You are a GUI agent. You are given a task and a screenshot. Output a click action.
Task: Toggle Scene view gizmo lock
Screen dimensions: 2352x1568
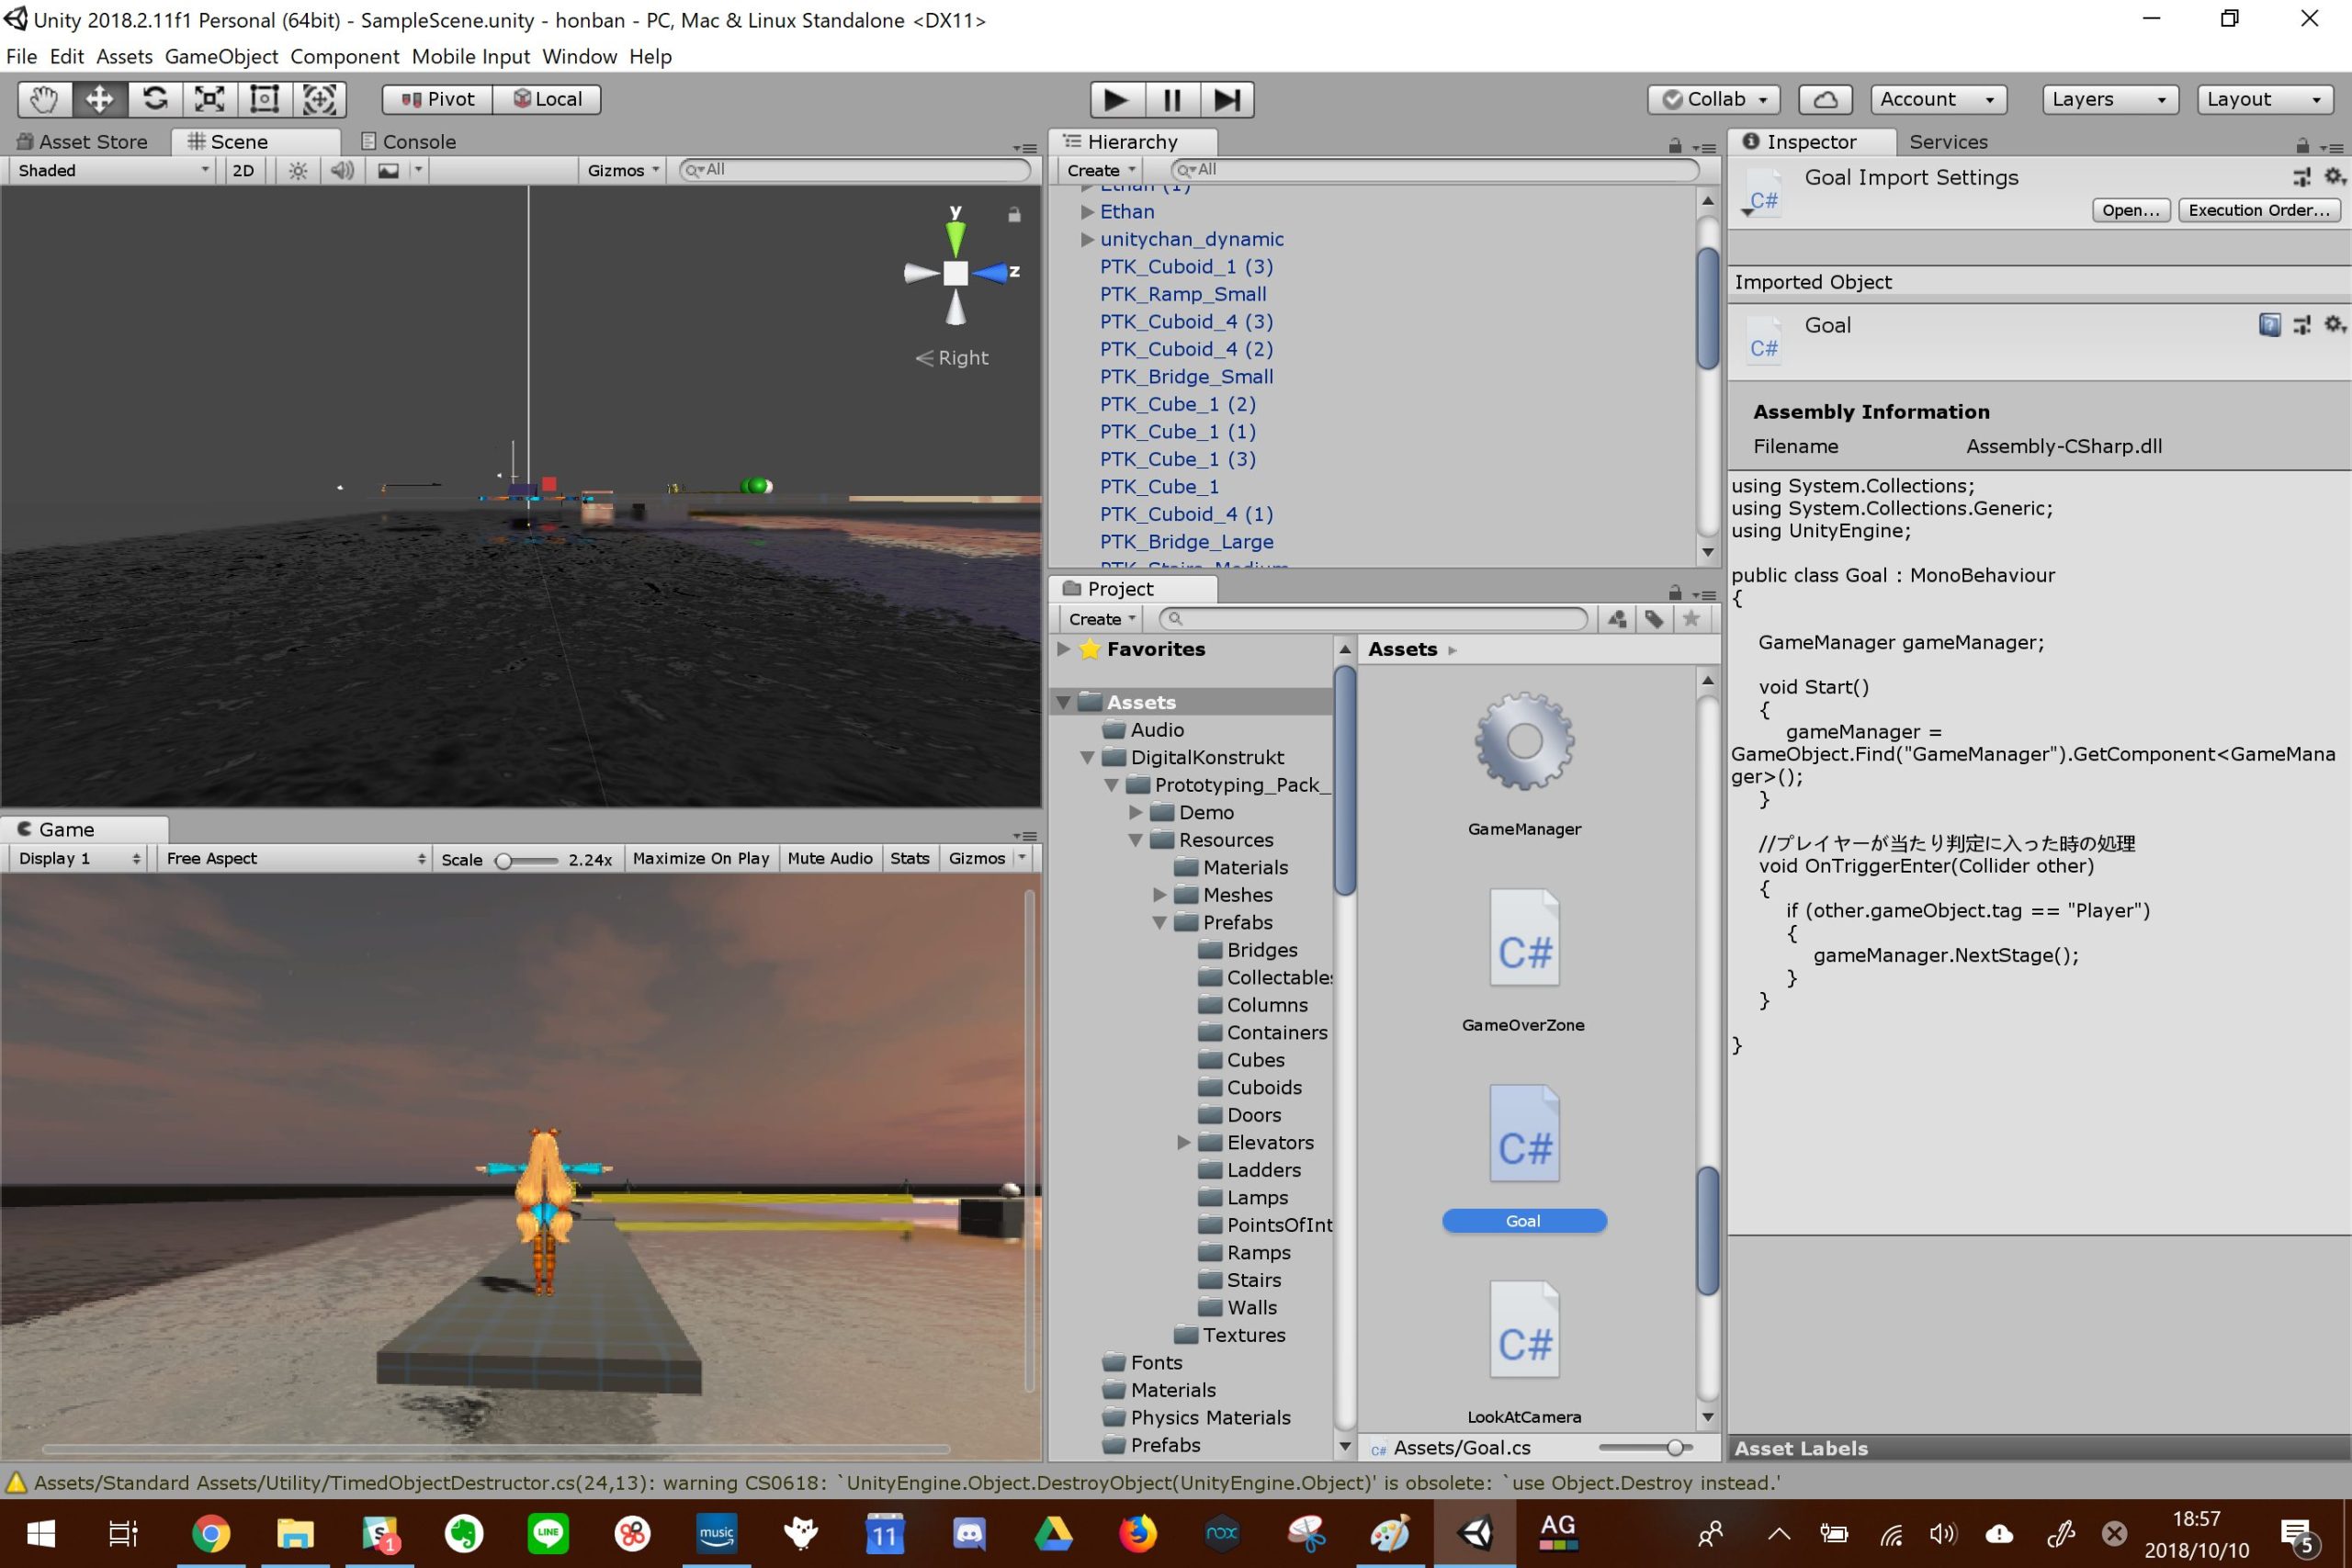pyautogui.click(x=1014, y=215)
